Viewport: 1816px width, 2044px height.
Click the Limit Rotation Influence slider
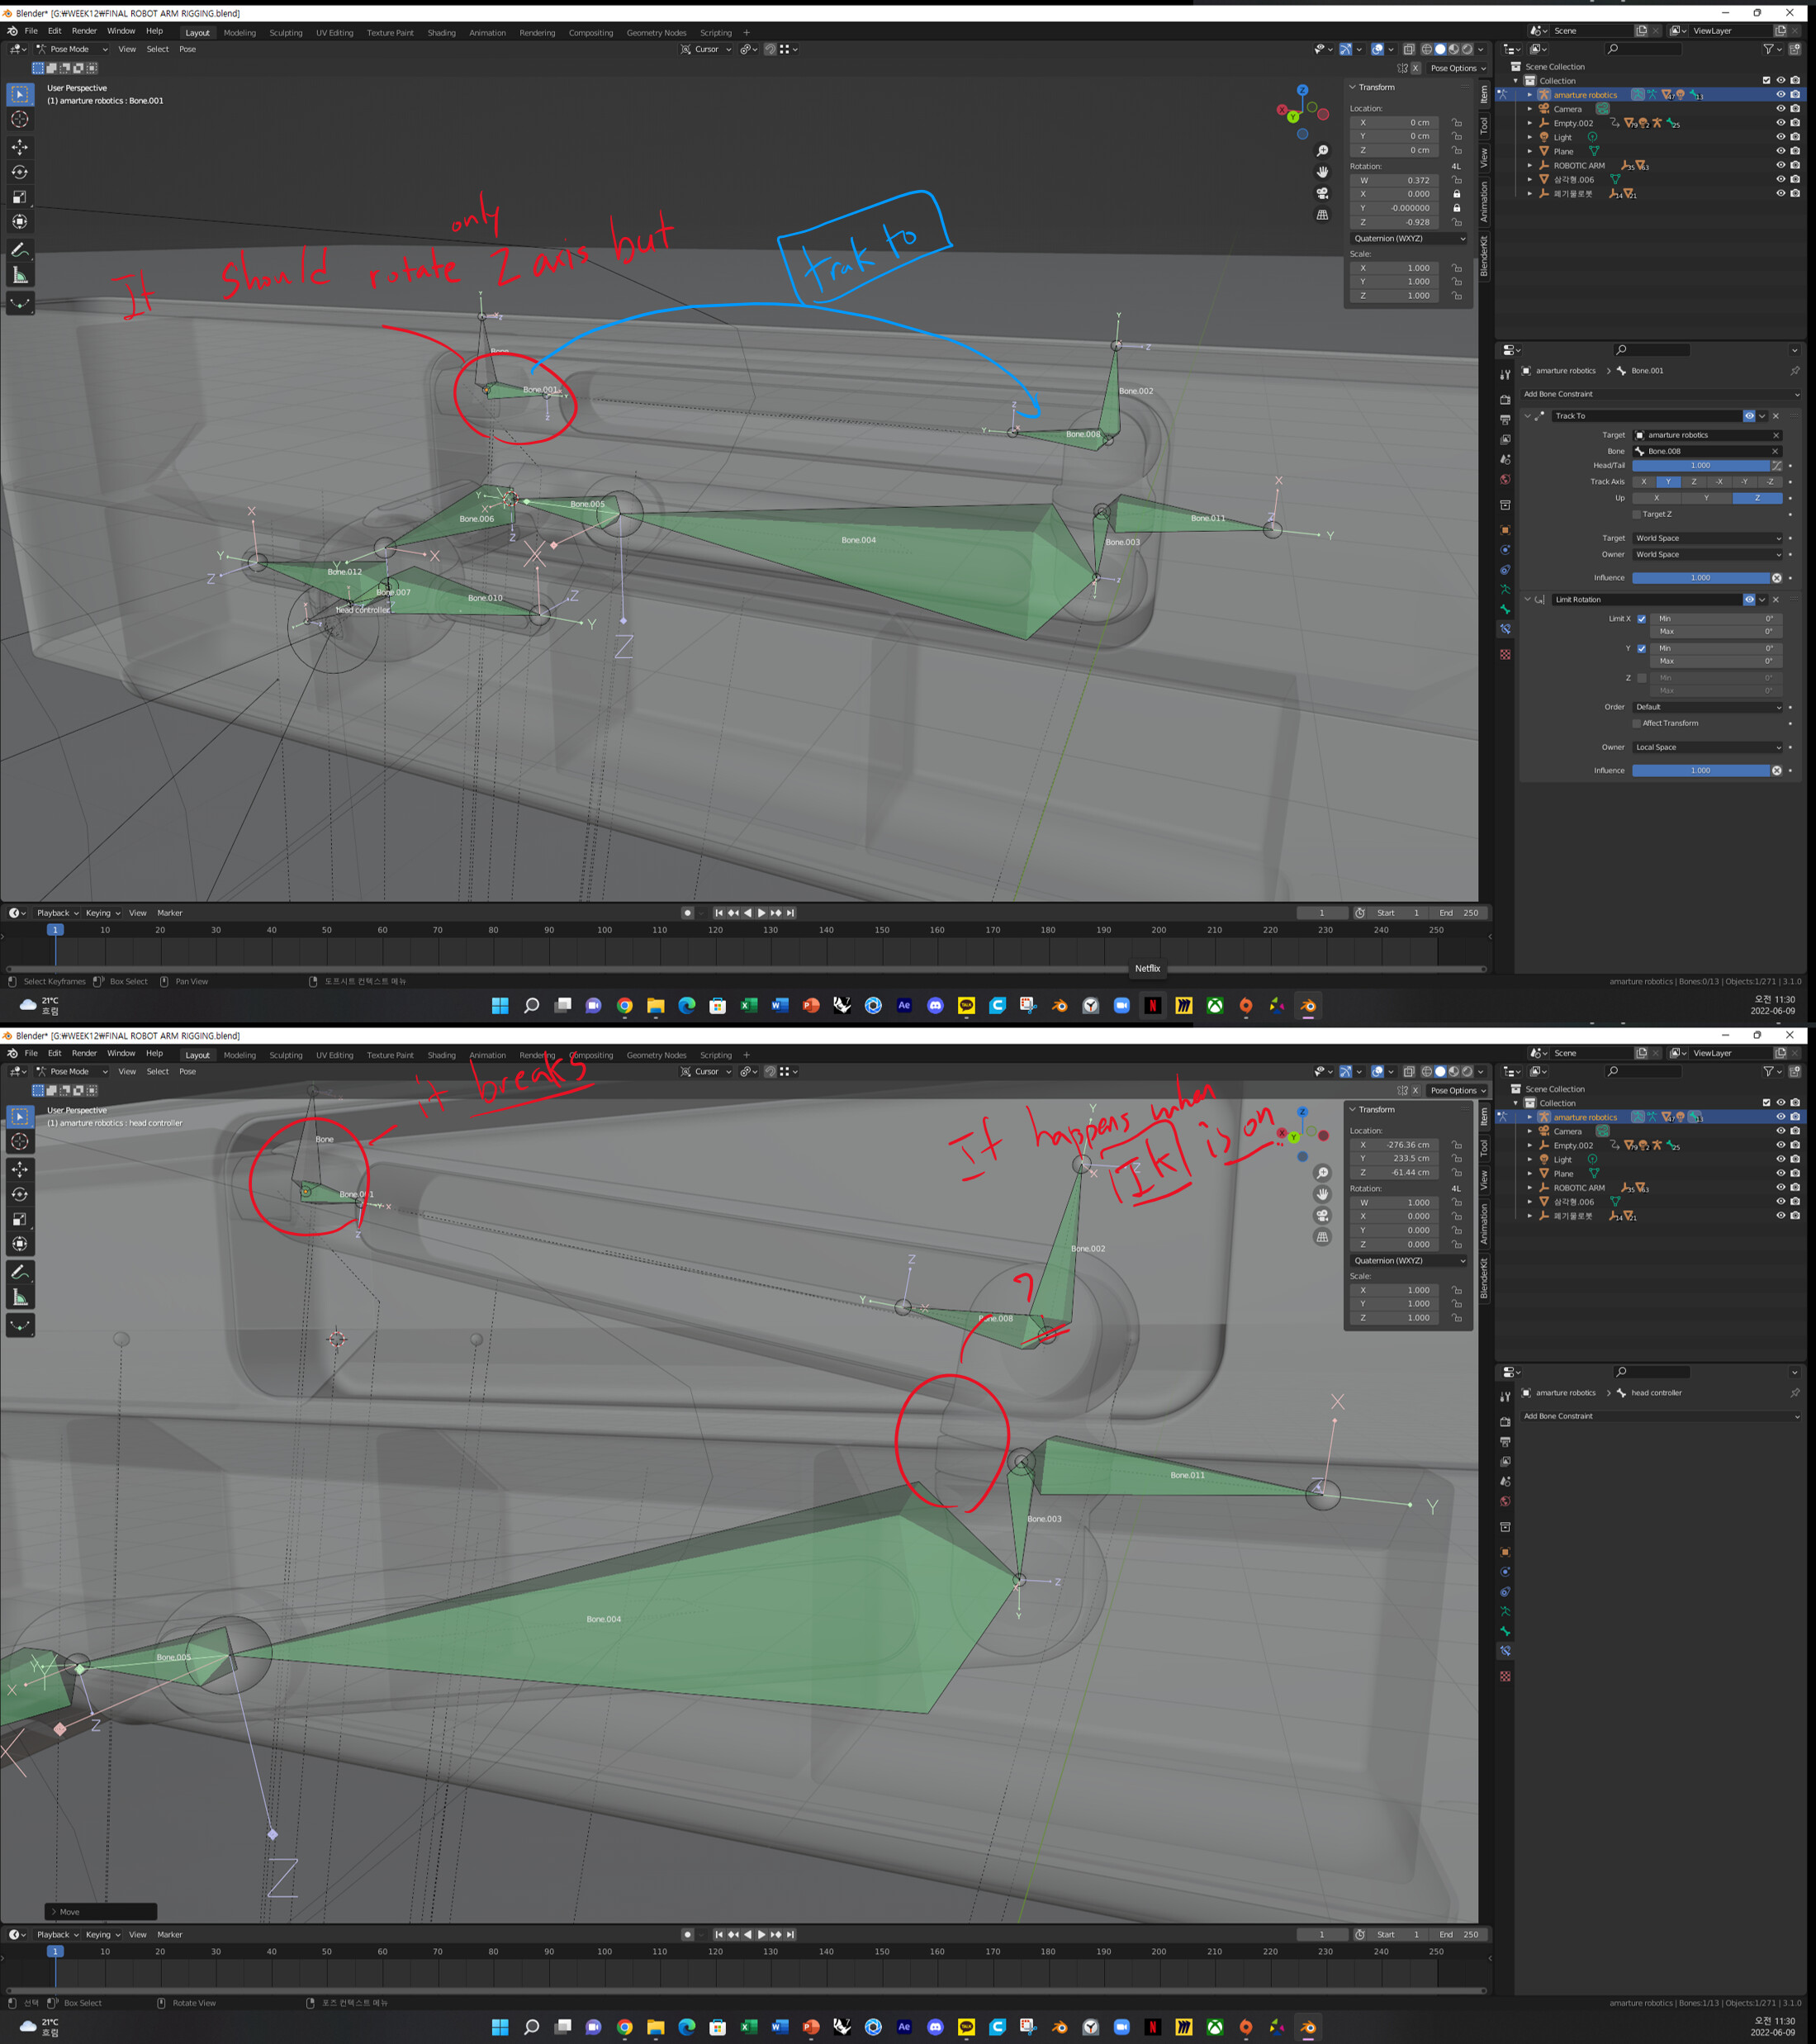(x=1700, y=770)
